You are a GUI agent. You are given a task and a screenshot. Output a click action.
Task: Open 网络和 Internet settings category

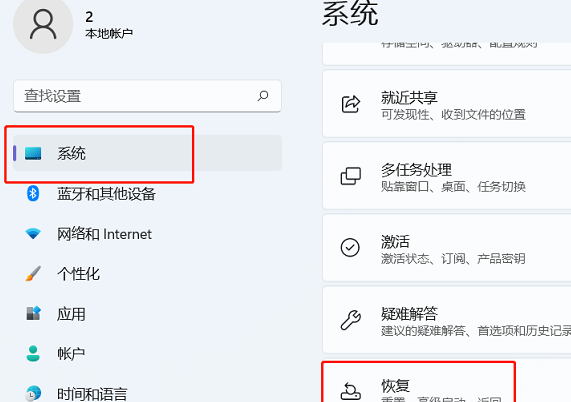pos(147,234)
